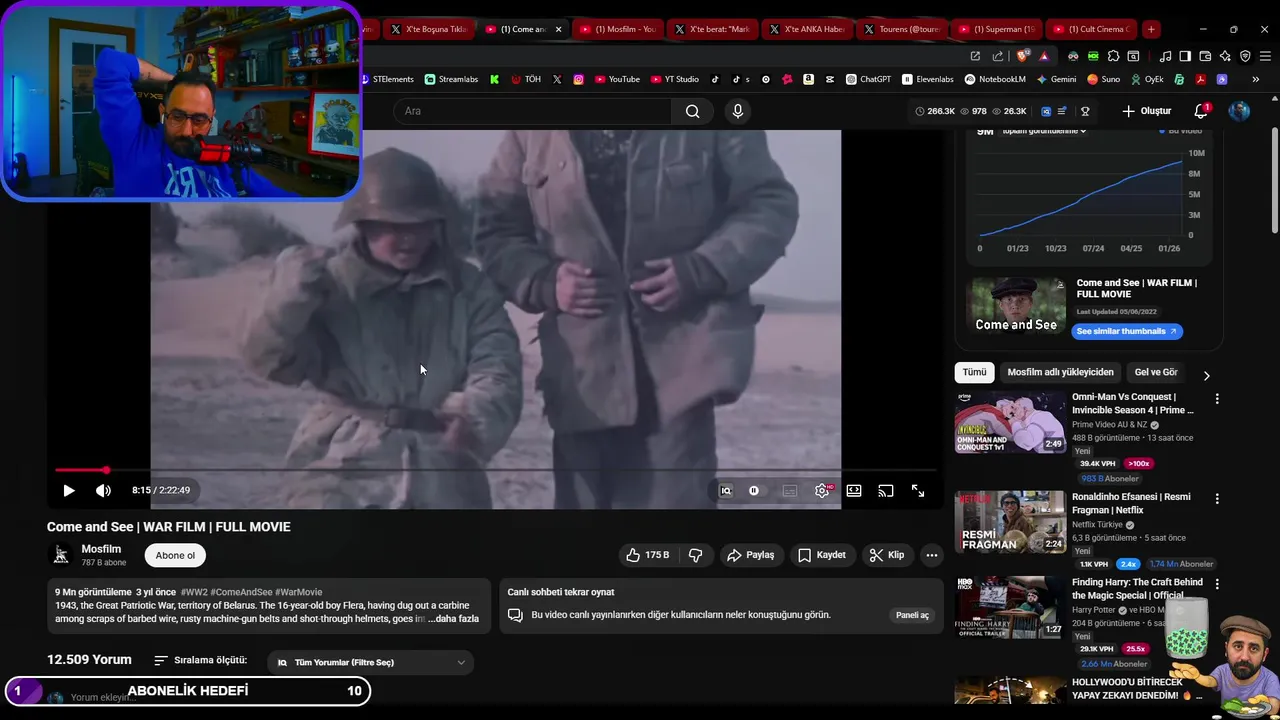This screenshot has height=720, width=1280.
Task: Click the IQ search icon in player controls
Action: 726,491
